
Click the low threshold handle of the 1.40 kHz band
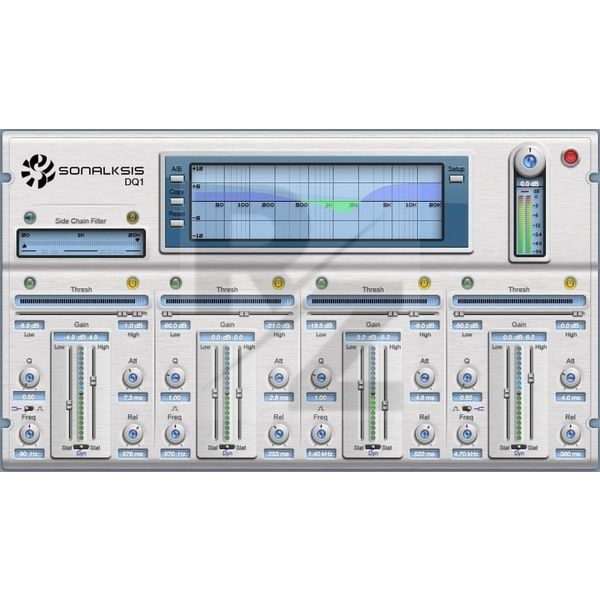(392, 314)
